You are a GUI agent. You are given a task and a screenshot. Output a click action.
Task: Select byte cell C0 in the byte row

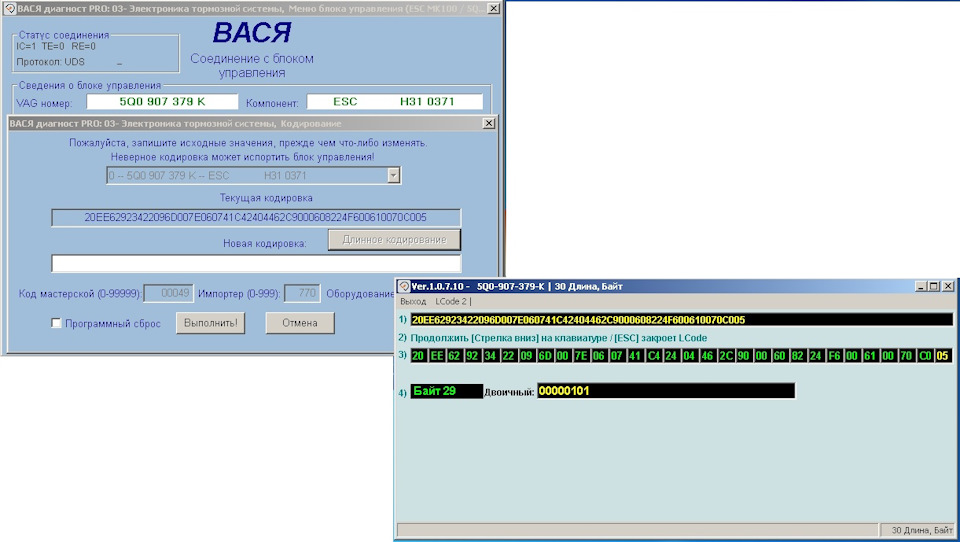pyautogui.click(x=925, y=356)
